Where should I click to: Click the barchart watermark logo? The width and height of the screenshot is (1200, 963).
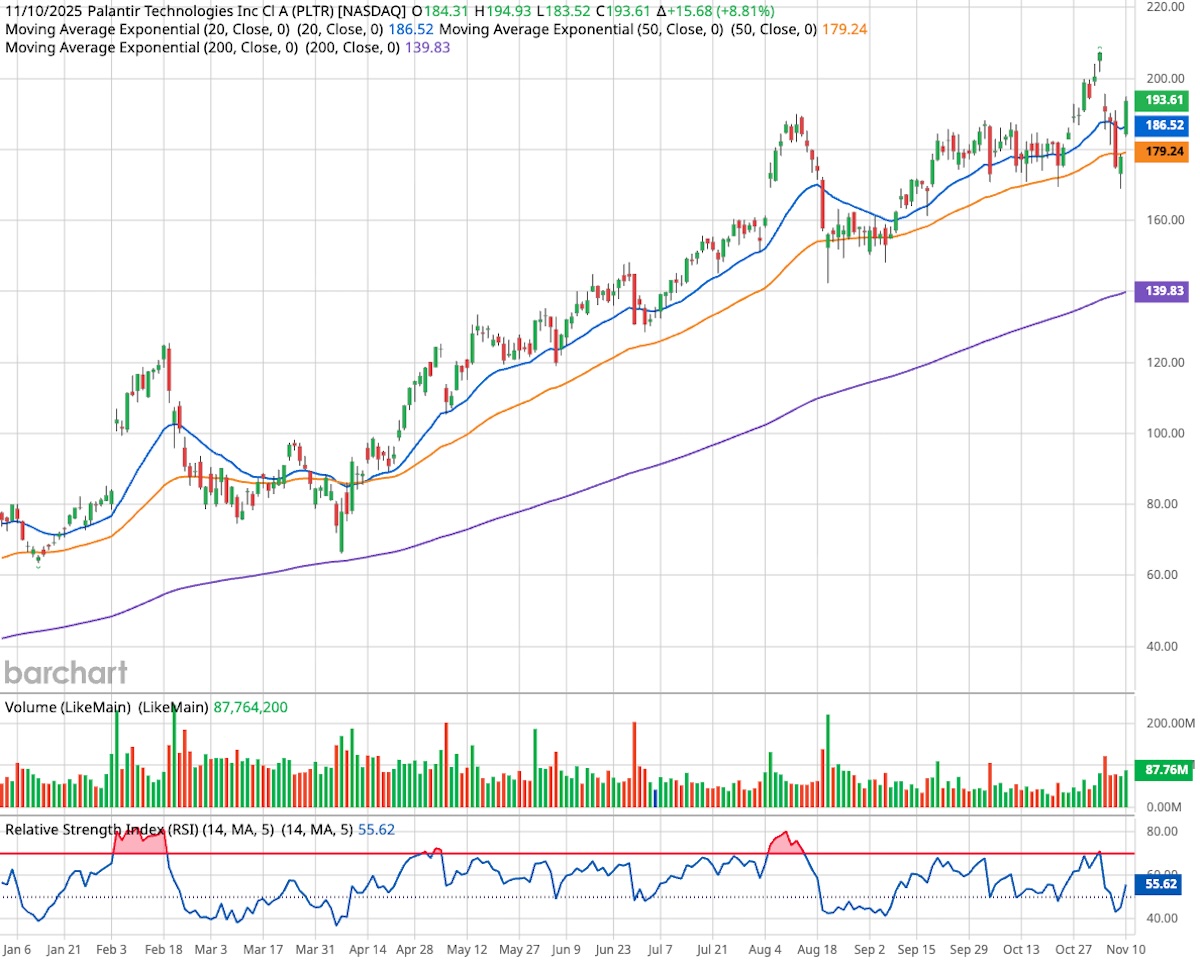(x=66, y=671)
